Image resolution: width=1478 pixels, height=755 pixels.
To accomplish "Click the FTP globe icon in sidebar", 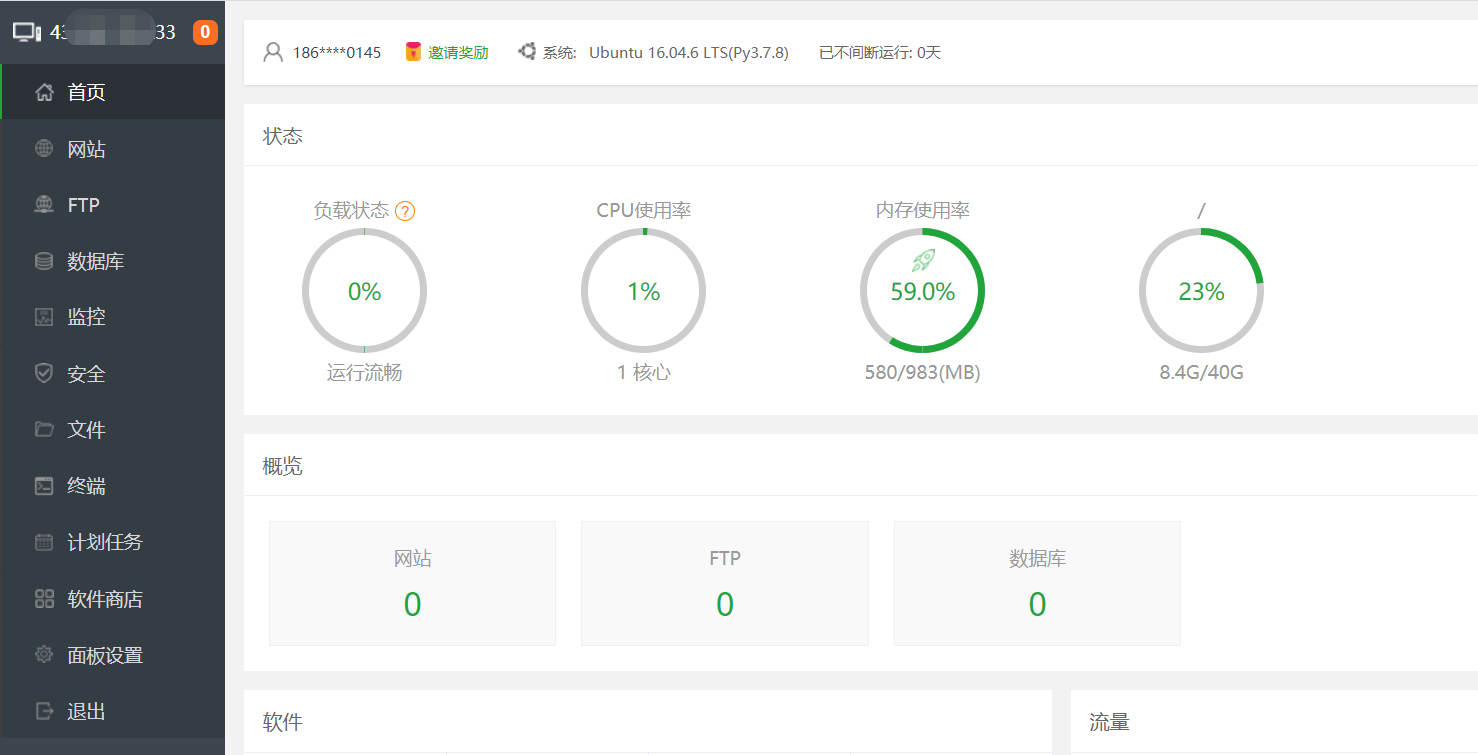I will 44,205.
